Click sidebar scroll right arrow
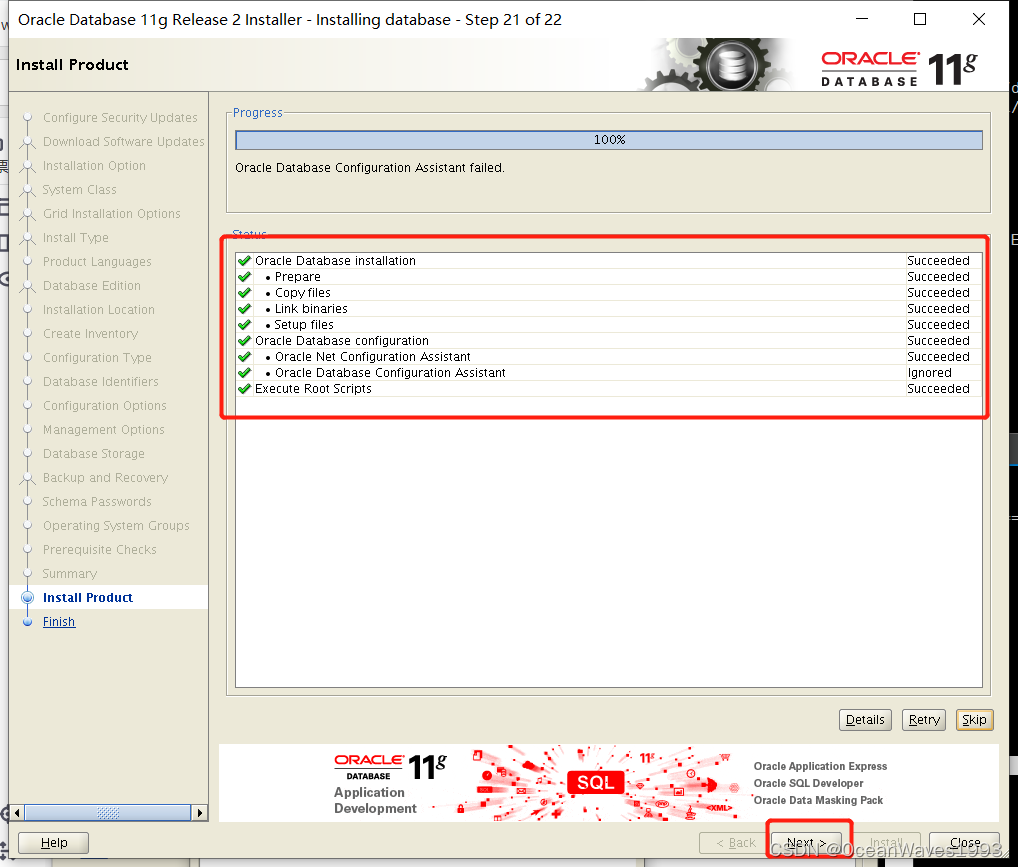Viewport: 1018px width, 867px height. click(200, 812)
